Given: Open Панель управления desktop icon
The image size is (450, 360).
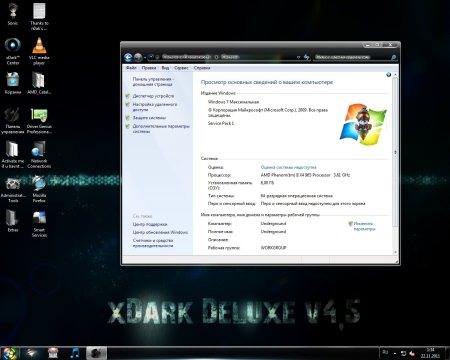Looking at the screenshot, I should click(x=13, y=120).
